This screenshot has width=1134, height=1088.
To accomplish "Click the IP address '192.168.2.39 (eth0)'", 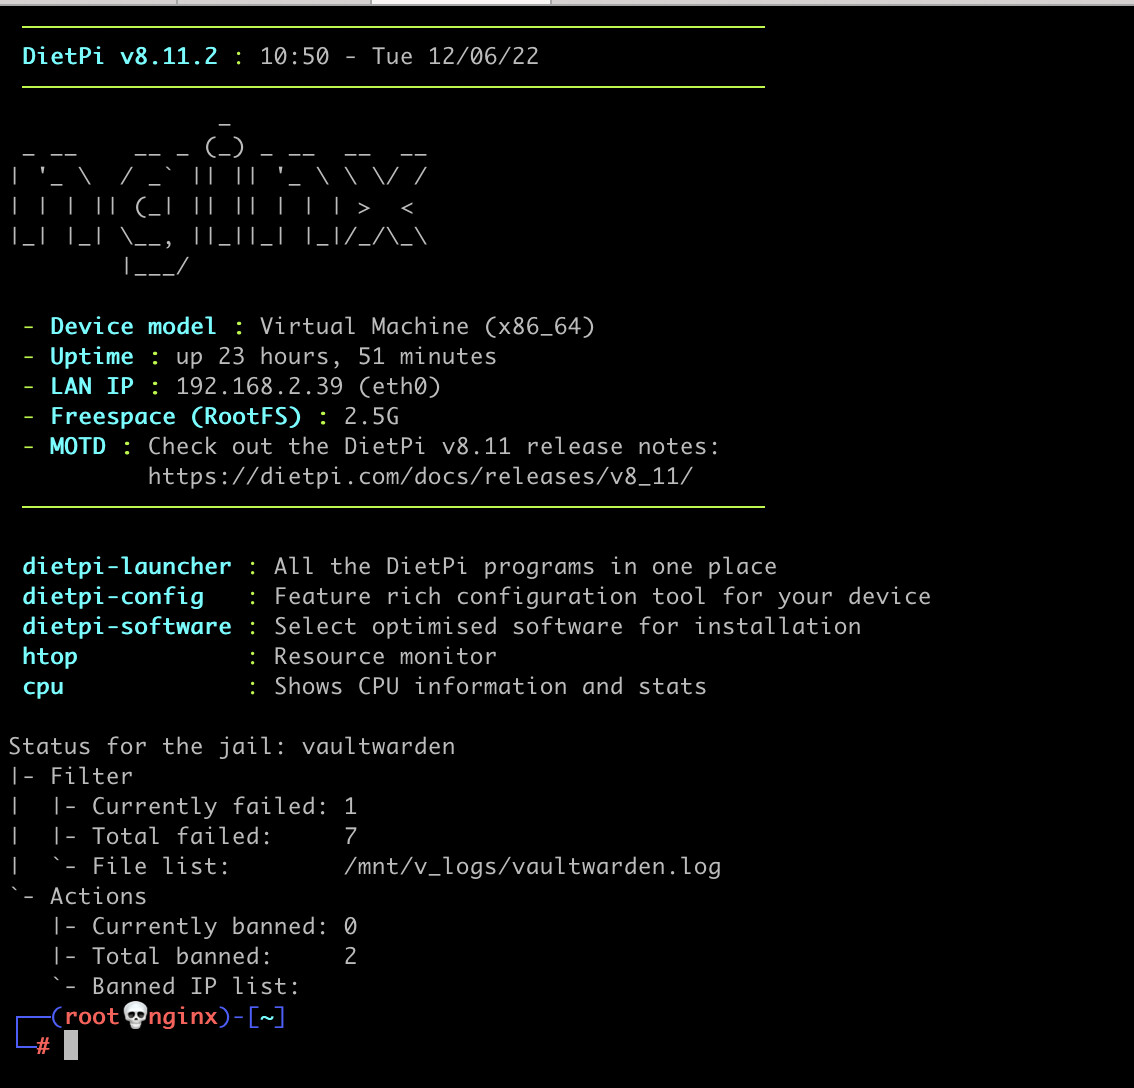I will [308, 386].
